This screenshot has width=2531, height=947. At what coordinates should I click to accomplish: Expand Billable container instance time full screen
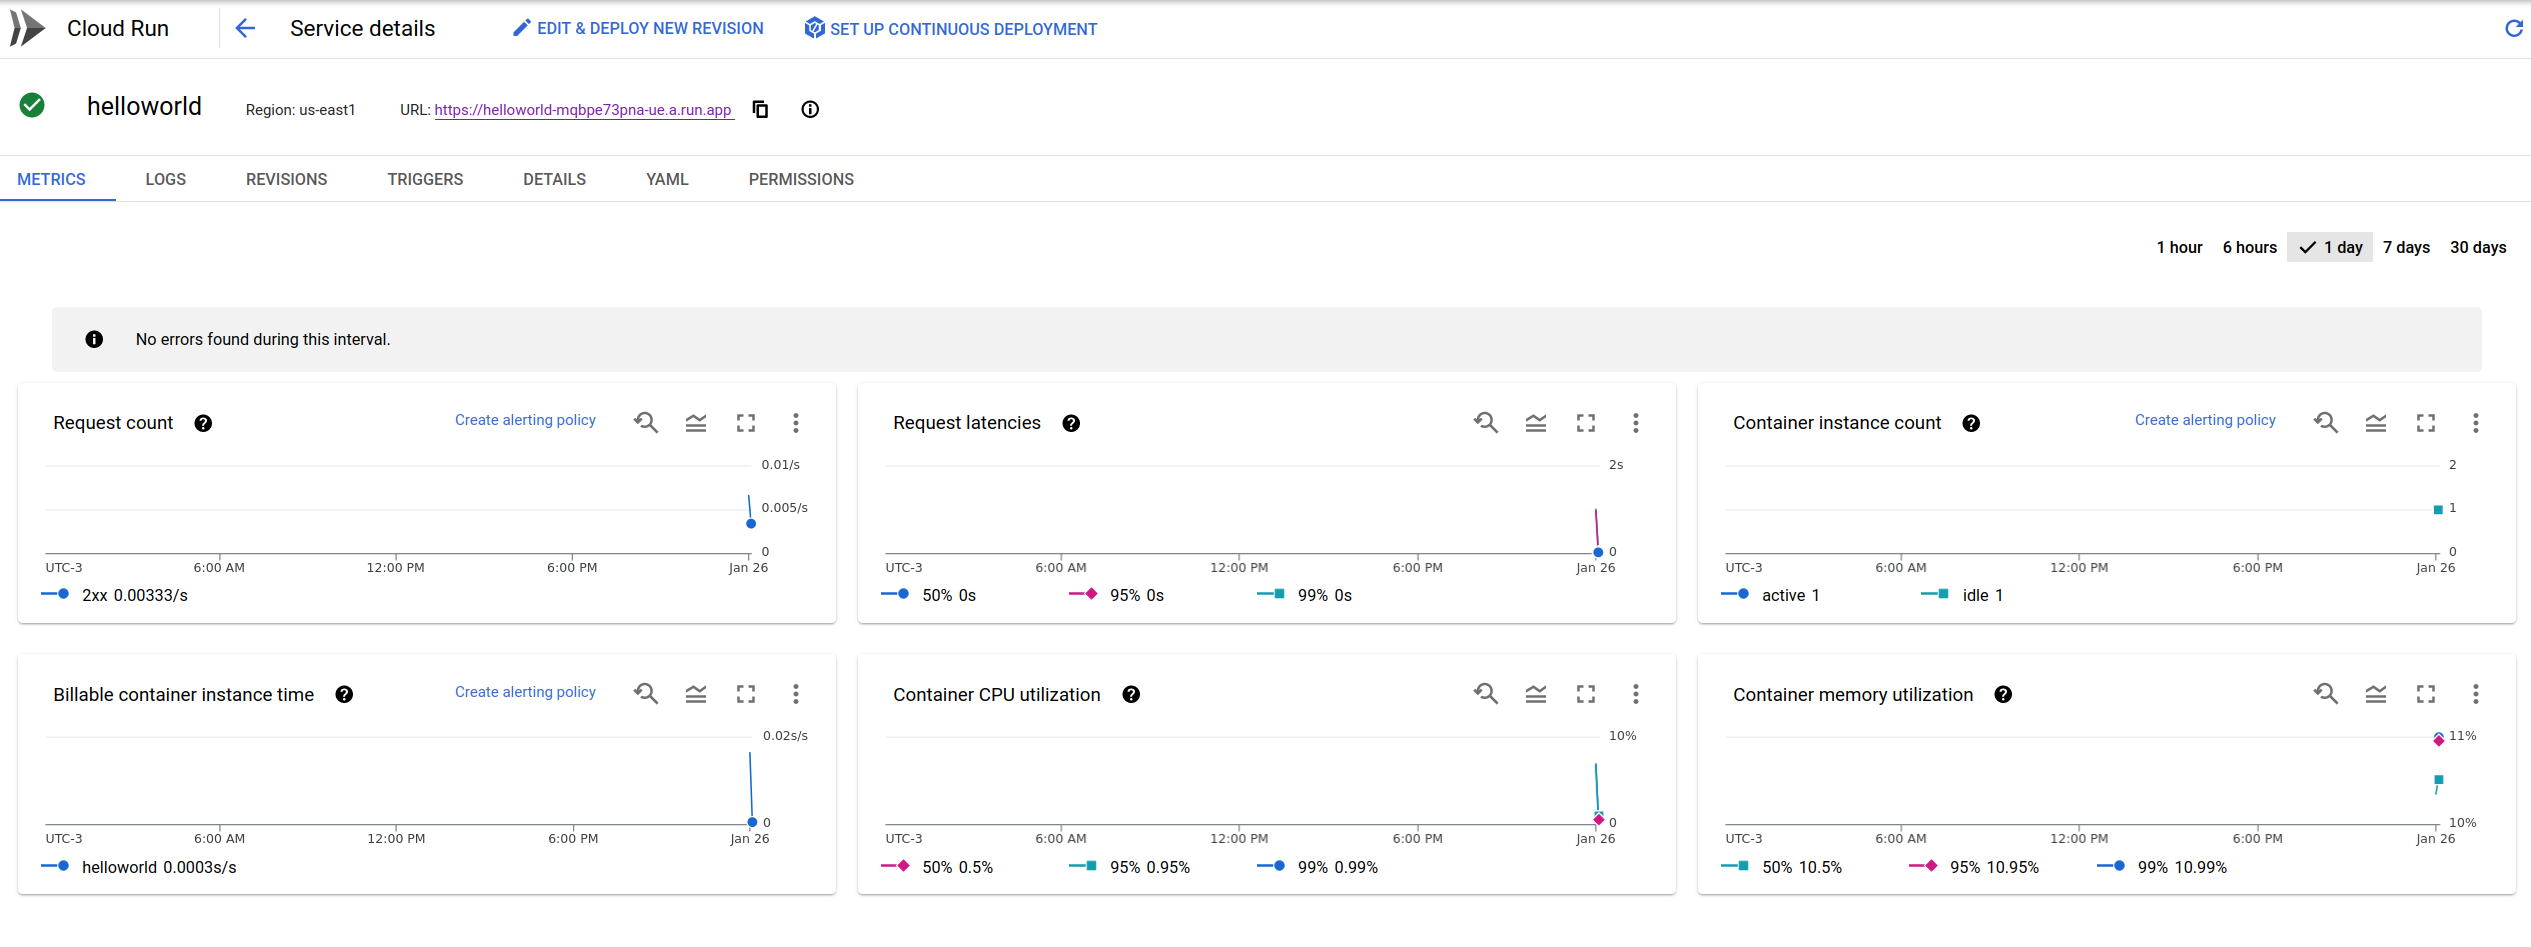point(746,694)
